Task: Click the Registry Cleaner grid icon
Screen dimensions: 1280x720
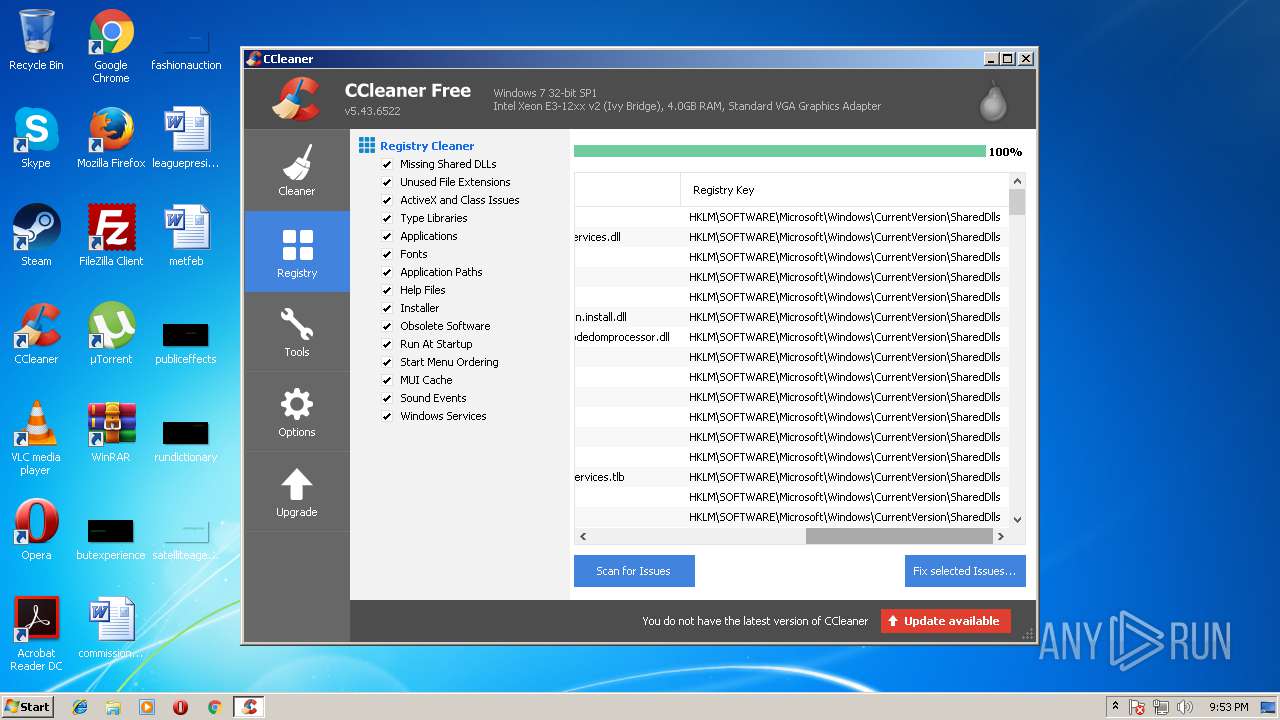Action: (x=367, y=146)
